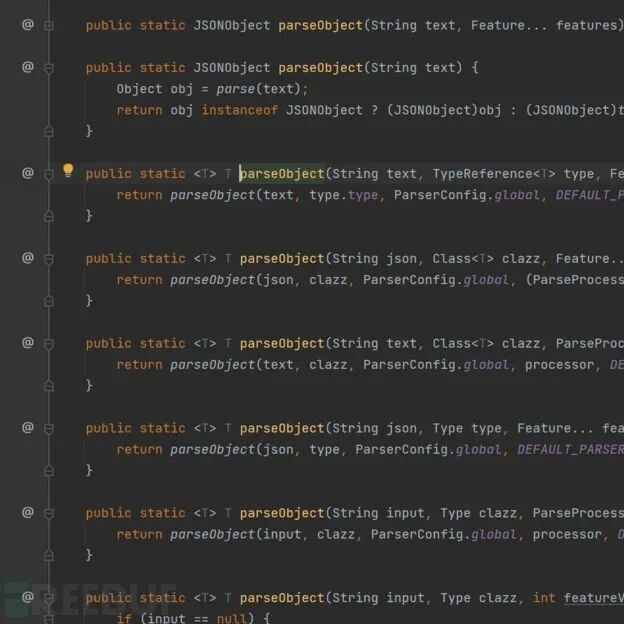
Task: Click gutter @ icon for parseObject(String text, Class<T> clazz
Action: pyautogui.click(x=27, y=343)
